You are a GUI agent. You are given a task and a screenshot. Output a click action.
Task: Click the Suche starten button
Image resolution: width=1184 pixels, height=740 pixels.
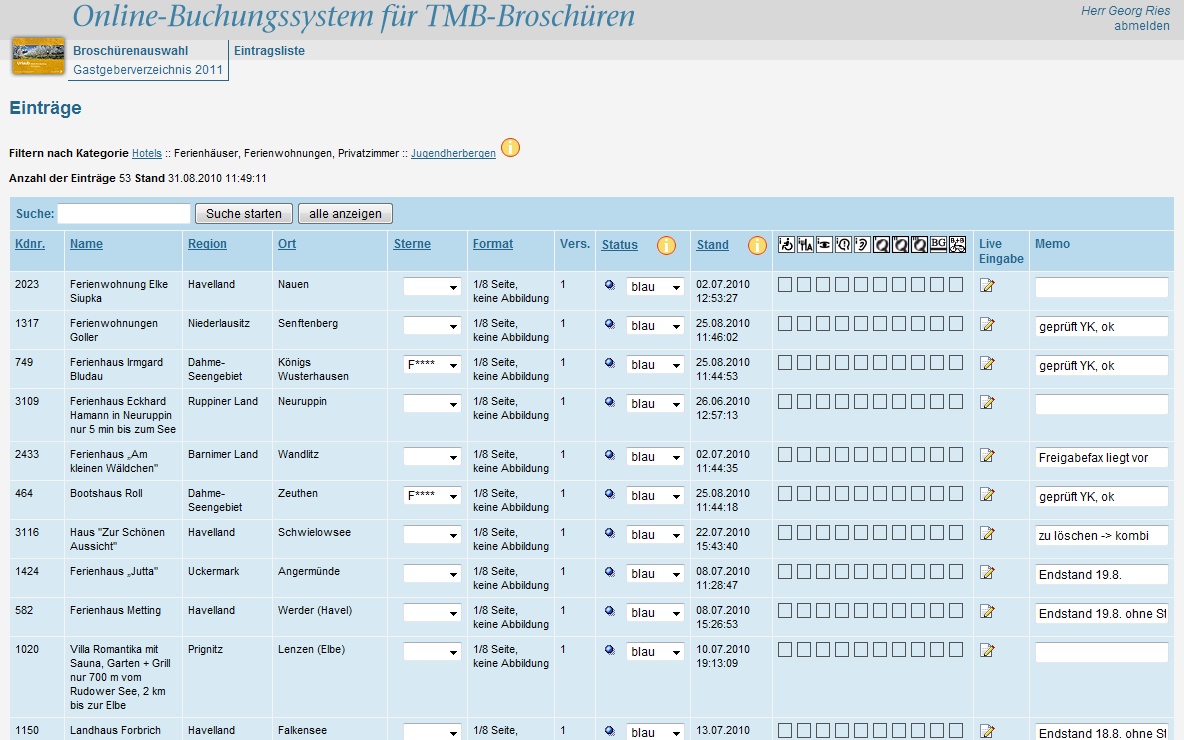click(243, 214)
